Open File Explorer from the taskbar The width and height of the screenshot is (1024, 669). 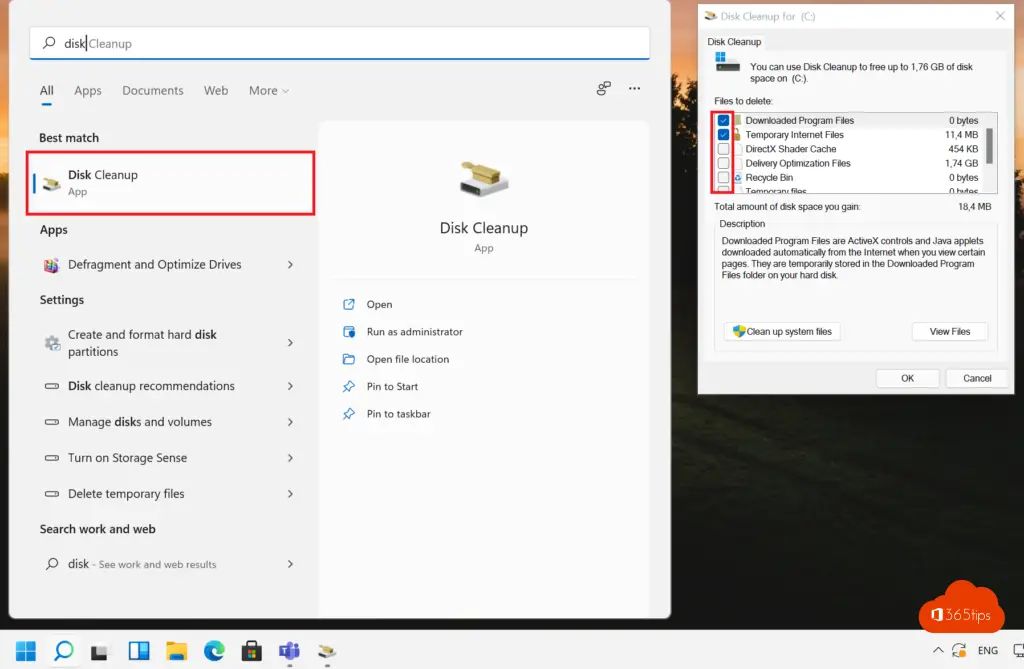pos(176,651)
